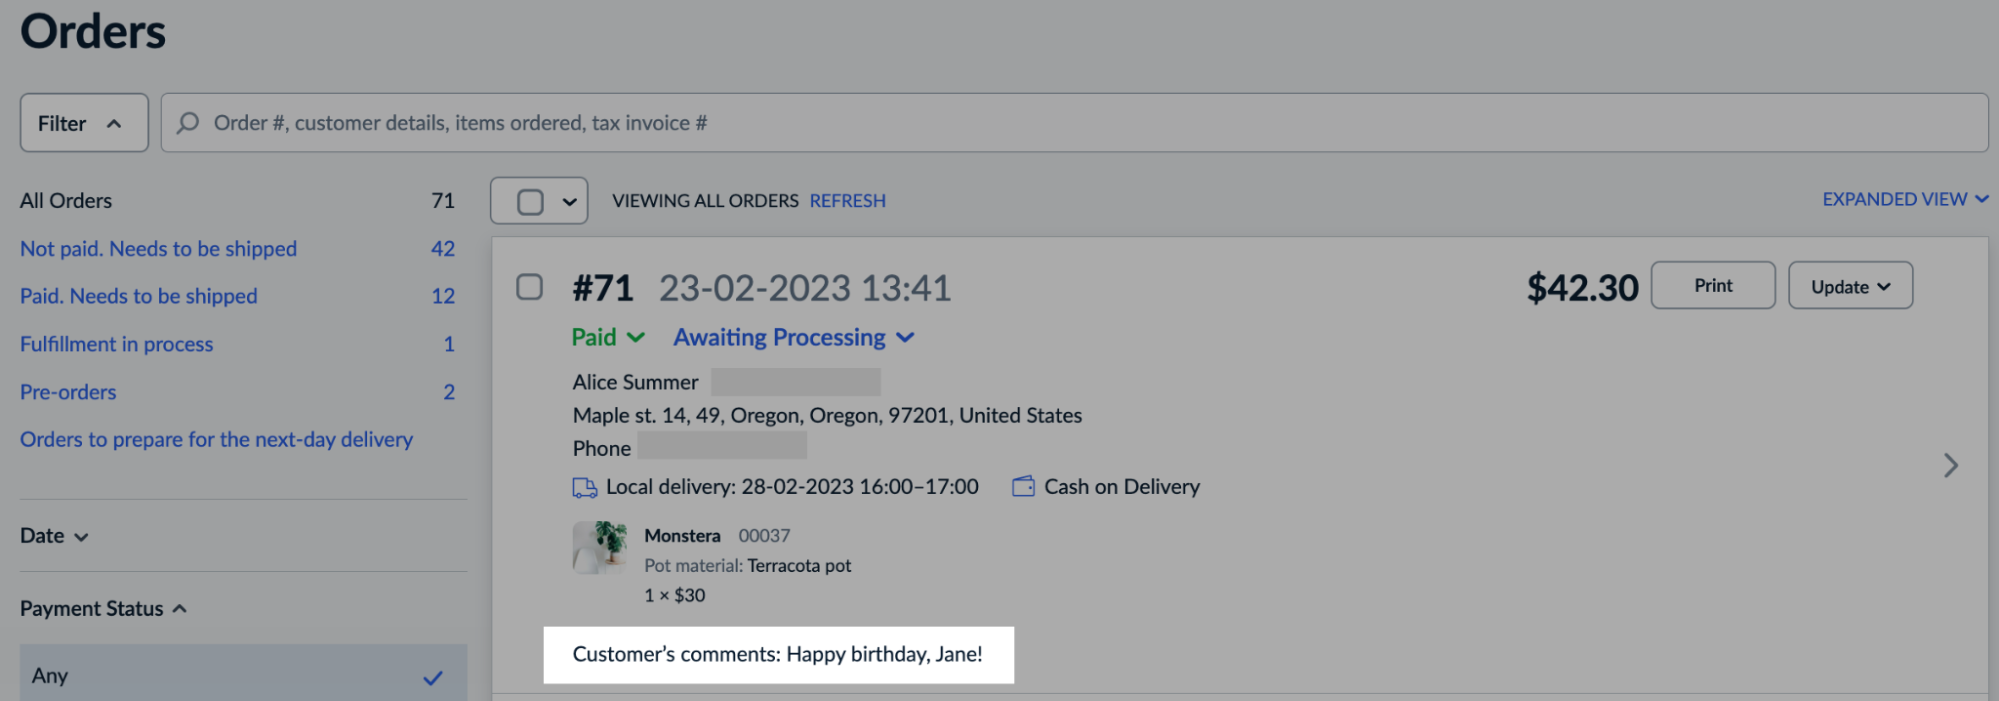Viewport: 1999px width, 701px height.
Task: Click the order search input field
Action: pos(700,122)
